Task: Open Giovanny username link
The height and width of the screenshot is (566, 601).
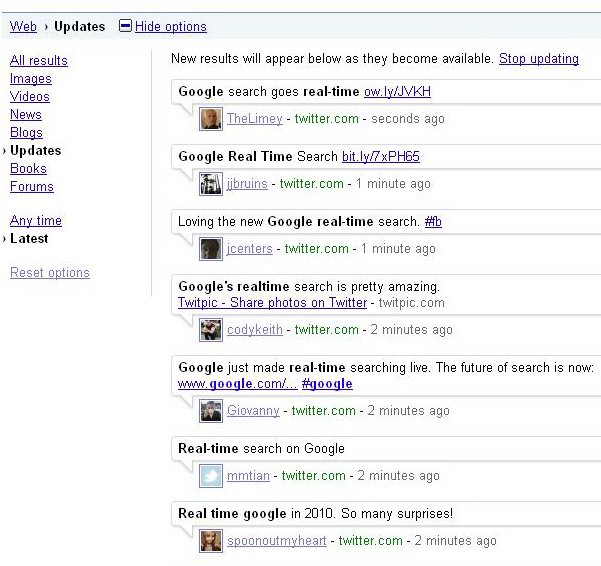Action: (253, 411)
